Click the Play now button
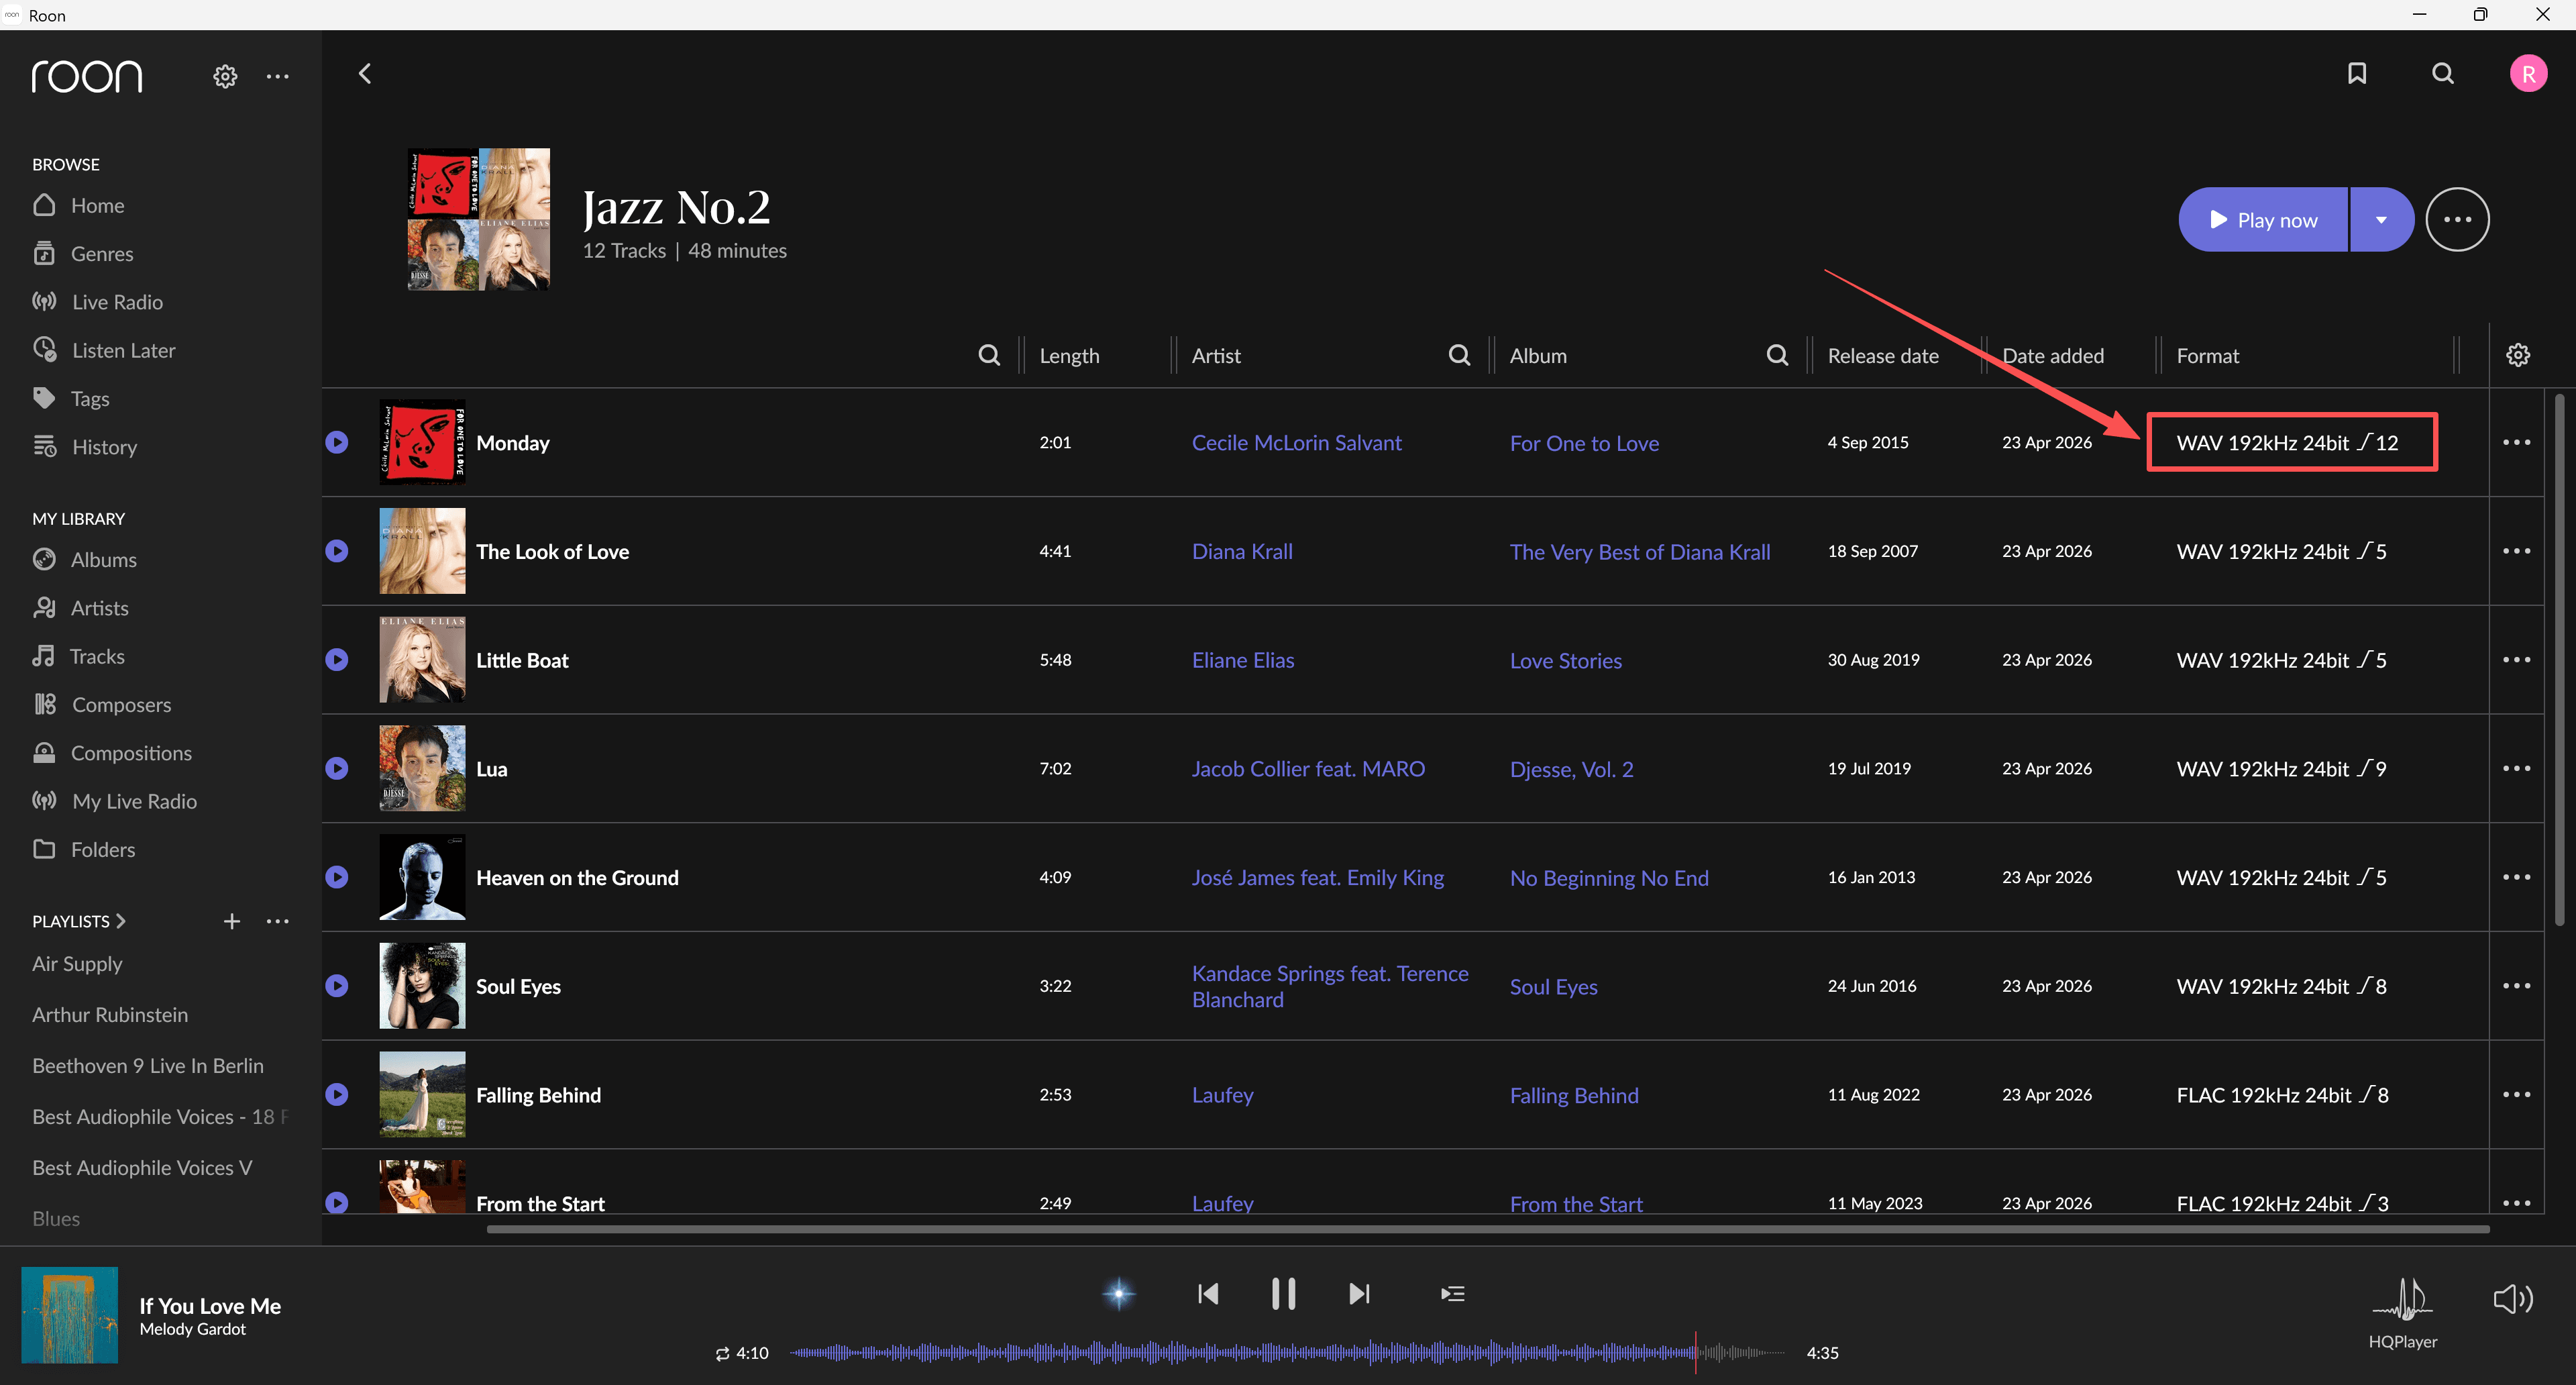Viewport: 2576px width, 1385px height. click(2263, 220)
